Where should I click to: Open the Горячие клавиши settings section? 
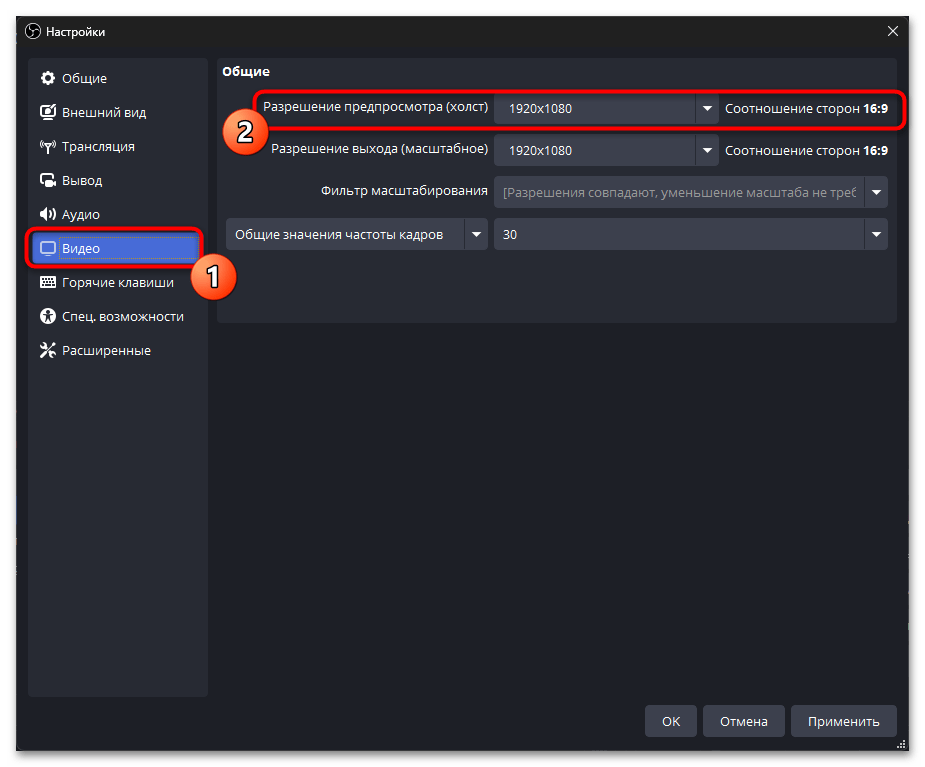click(x=117, y=283)
